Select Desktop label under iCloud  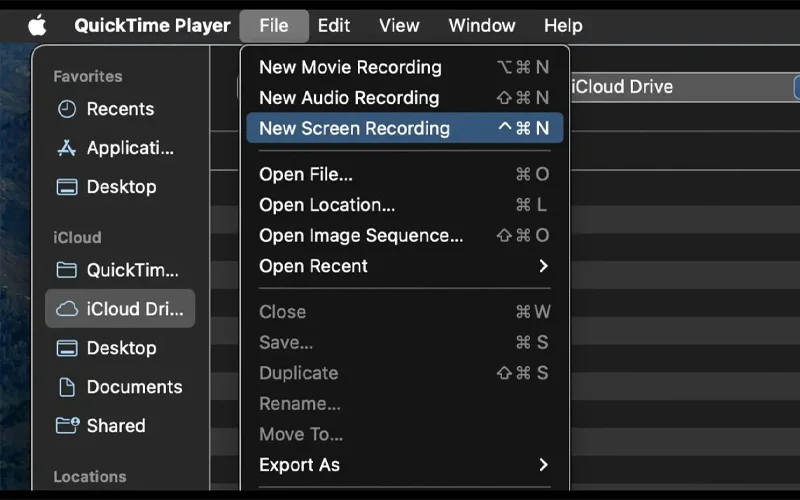point(121,348)
